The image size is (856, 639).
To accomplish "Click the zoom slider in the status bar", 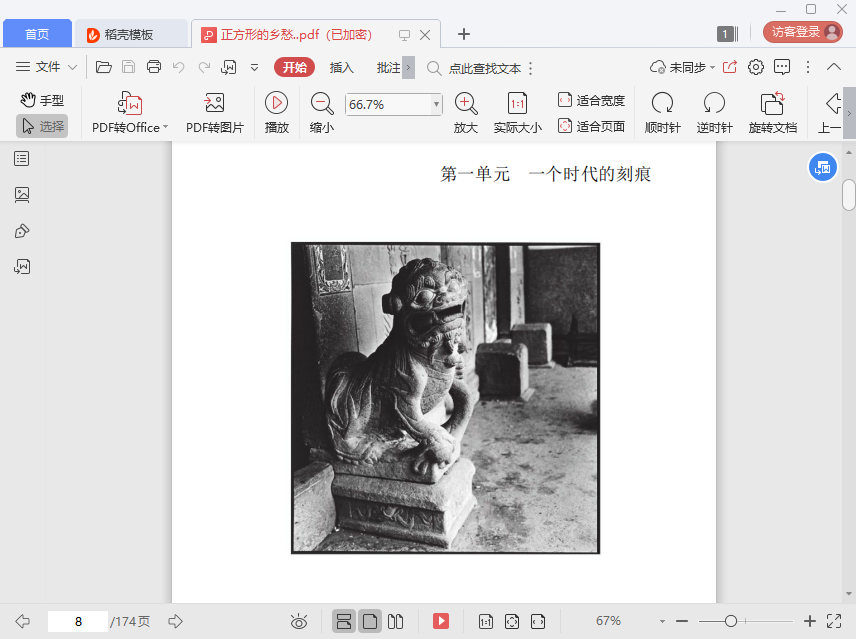I will pos(732,621).
